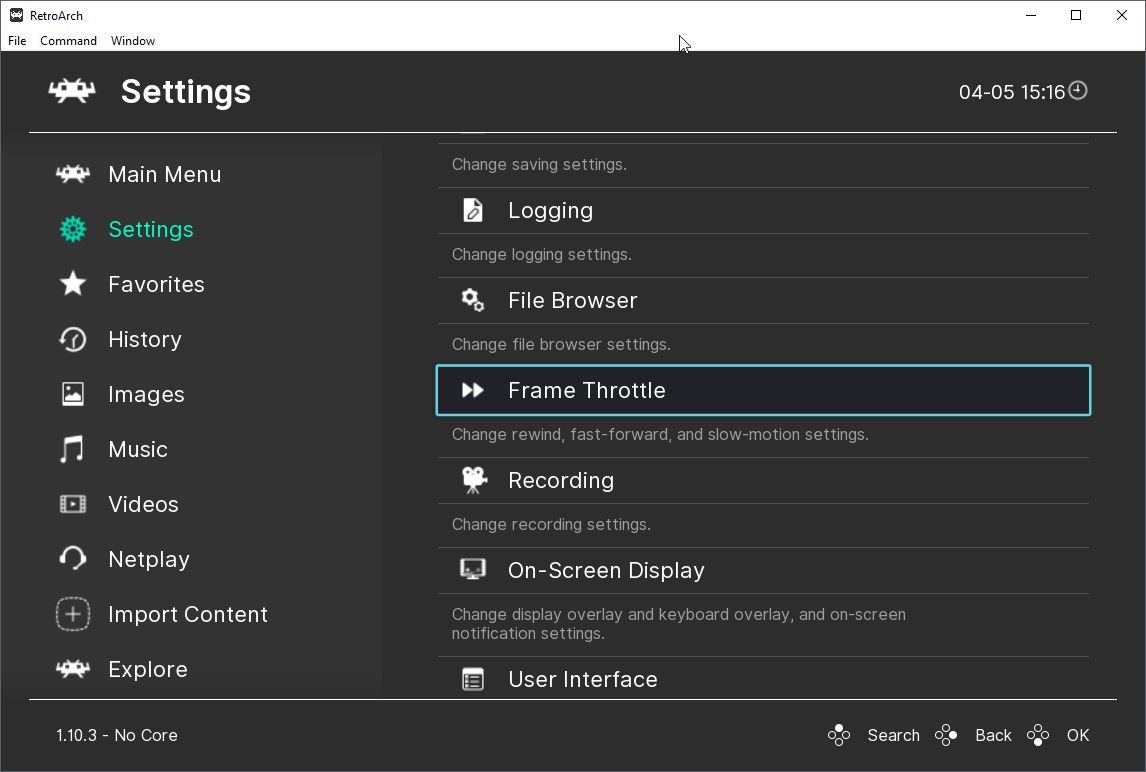Go to Main Menu in sidebar

[x=164, y=174]
